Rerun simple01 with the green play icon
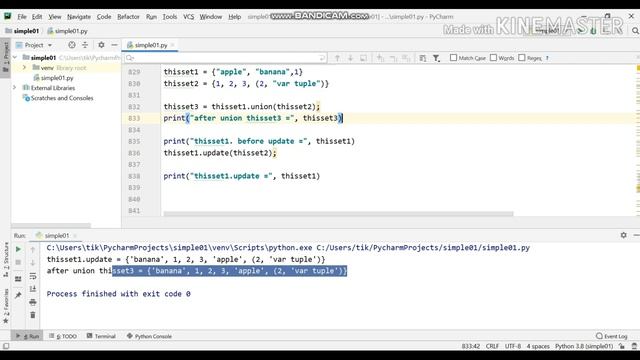Image resolution: width=640 pixels, height=360 pixels. (18, 249)
